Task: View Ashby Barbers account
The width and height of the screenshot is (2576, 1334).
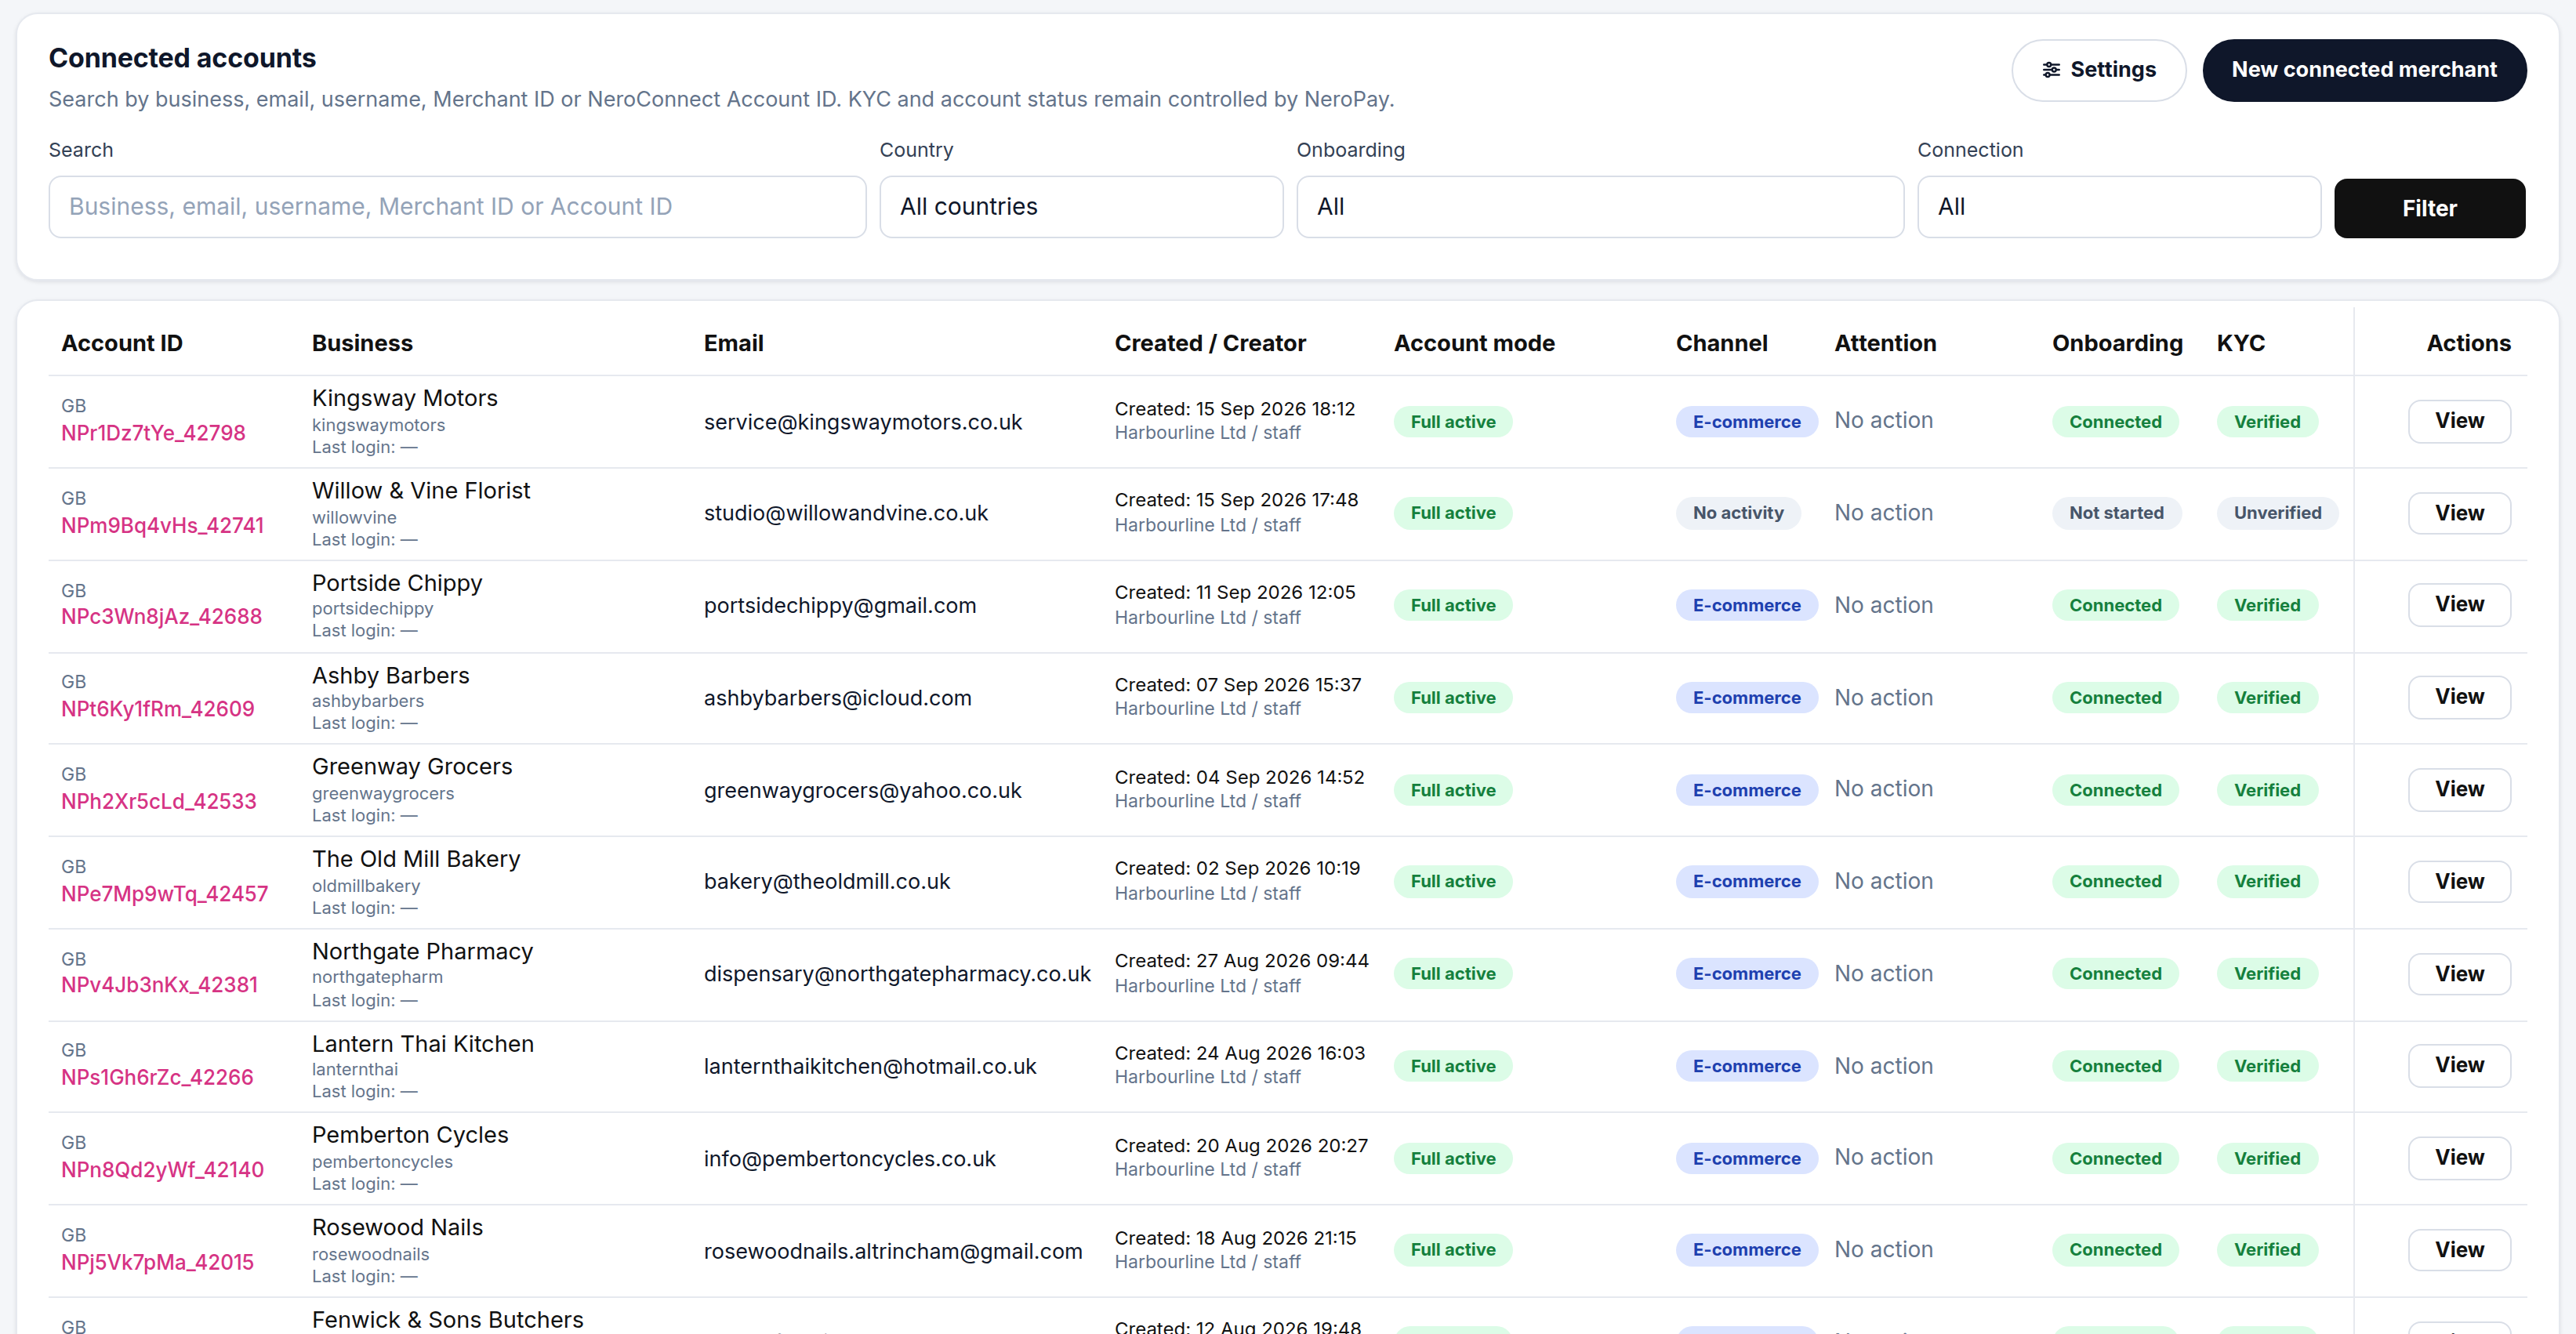Action: click(x=2459, y=697)
